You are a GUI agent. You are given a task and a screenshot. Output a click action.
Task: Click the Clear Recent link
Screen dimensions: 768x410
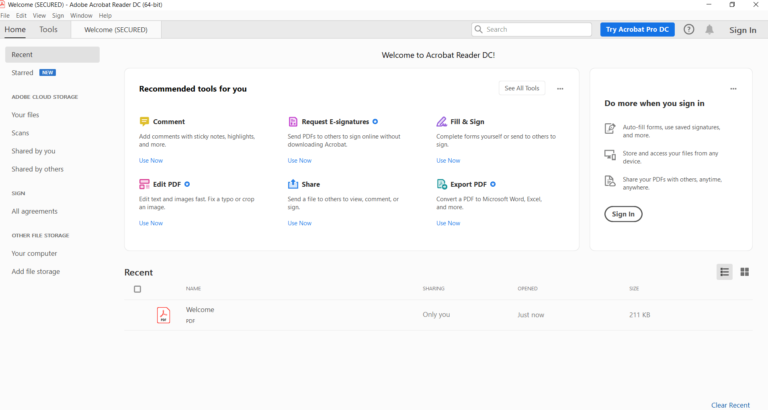tap(730, 405)
